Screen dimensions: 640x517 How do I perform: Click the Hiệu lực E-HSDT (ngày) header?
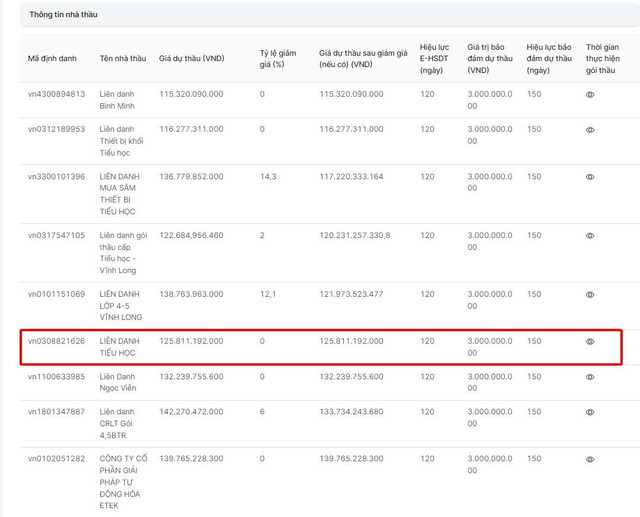(434, 59)
